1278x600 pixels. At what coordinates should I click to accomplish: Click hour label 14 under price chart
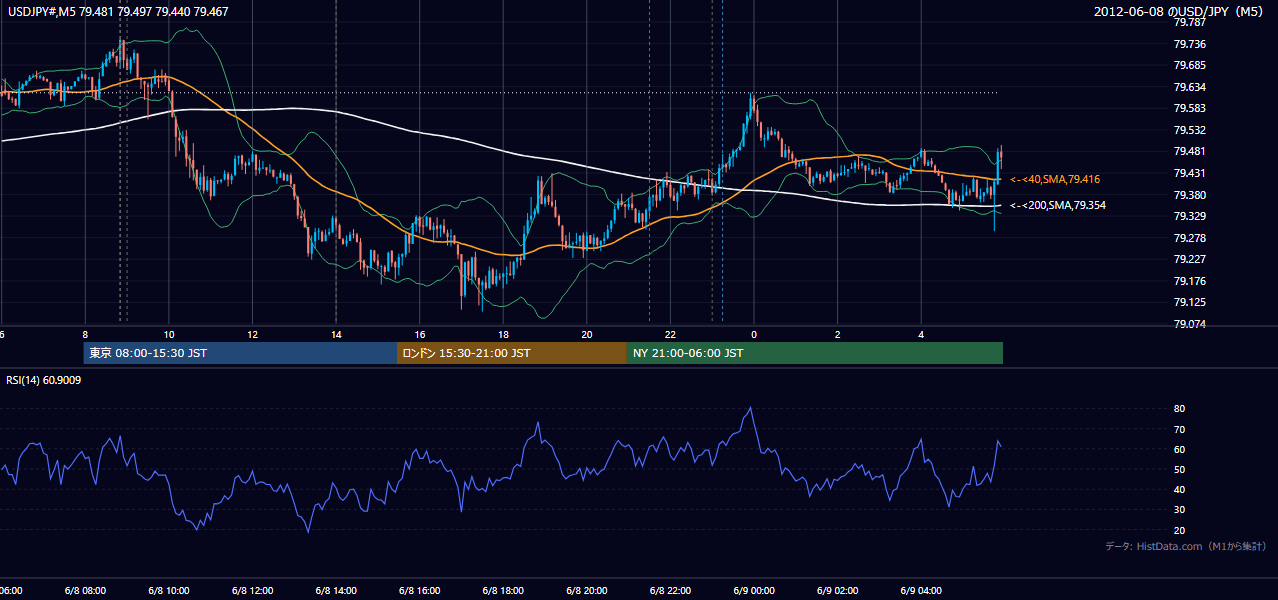click(x=337, y=334)
